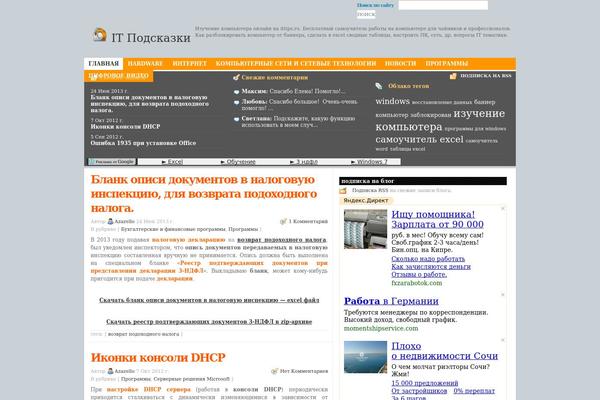Click the поиск search button
Screen dimensions: 600x400
click(x=366, y=14)
